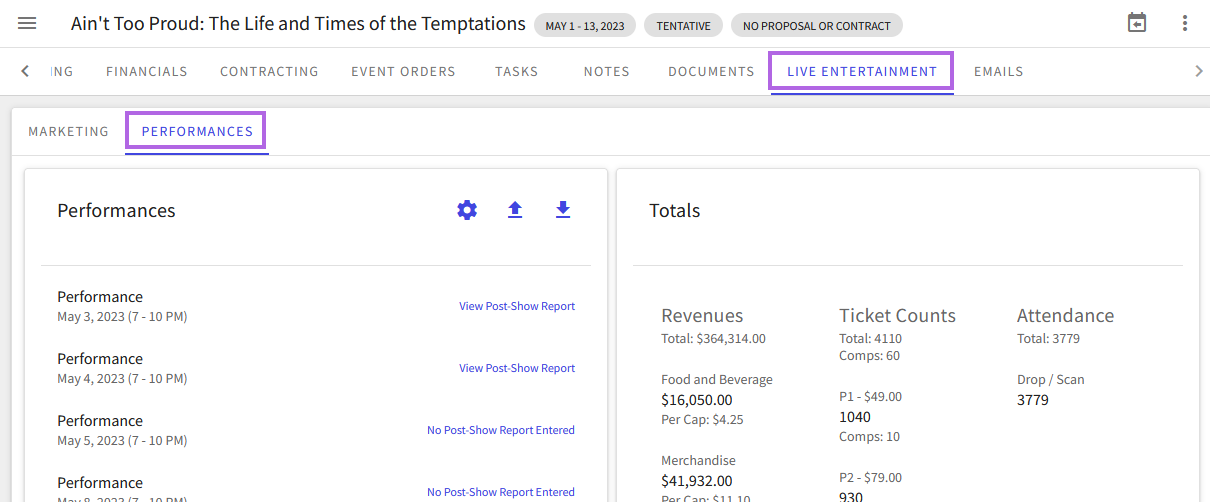Open the calendar return icon
Image resolution: width=1210 pixels, height=502 pixels.
pyautogui.click(x=1137, y=23)
